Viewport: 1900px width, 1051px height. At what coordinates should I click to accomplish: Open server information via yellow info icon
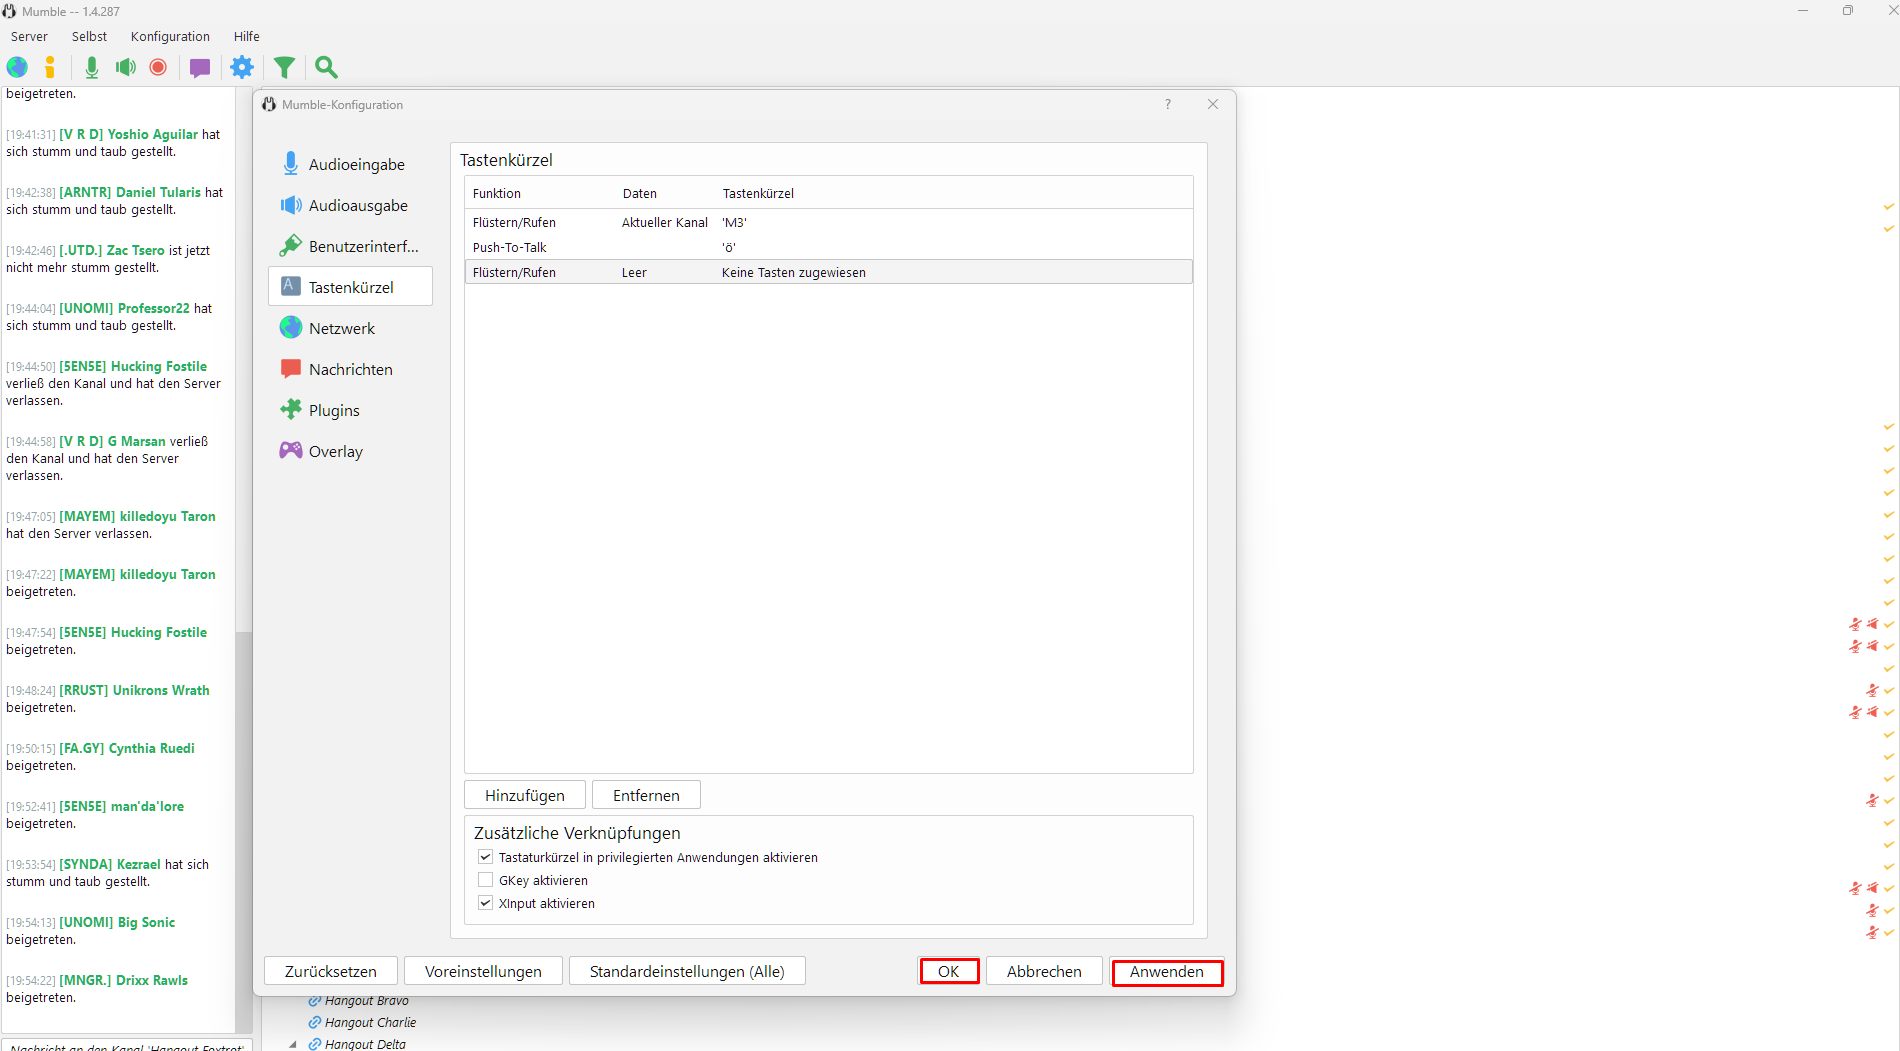tap(50, 67)
